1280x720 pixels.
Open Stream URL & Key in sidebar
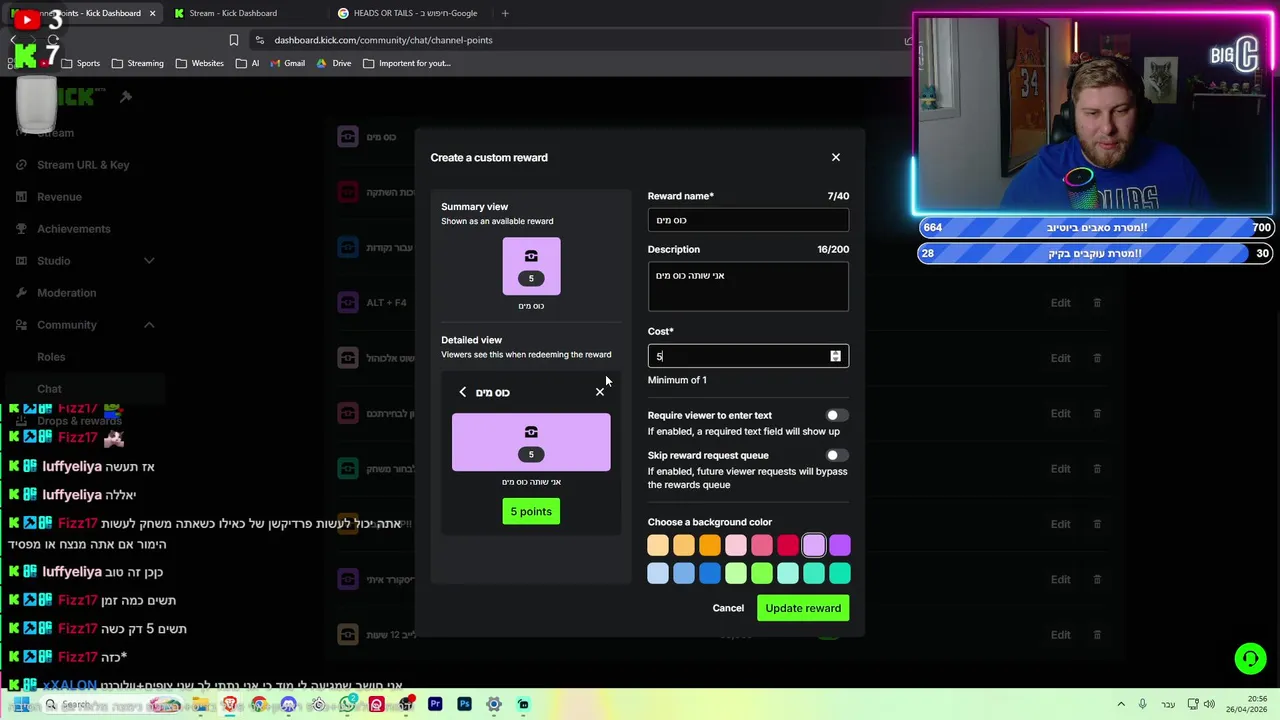point(83,165)
